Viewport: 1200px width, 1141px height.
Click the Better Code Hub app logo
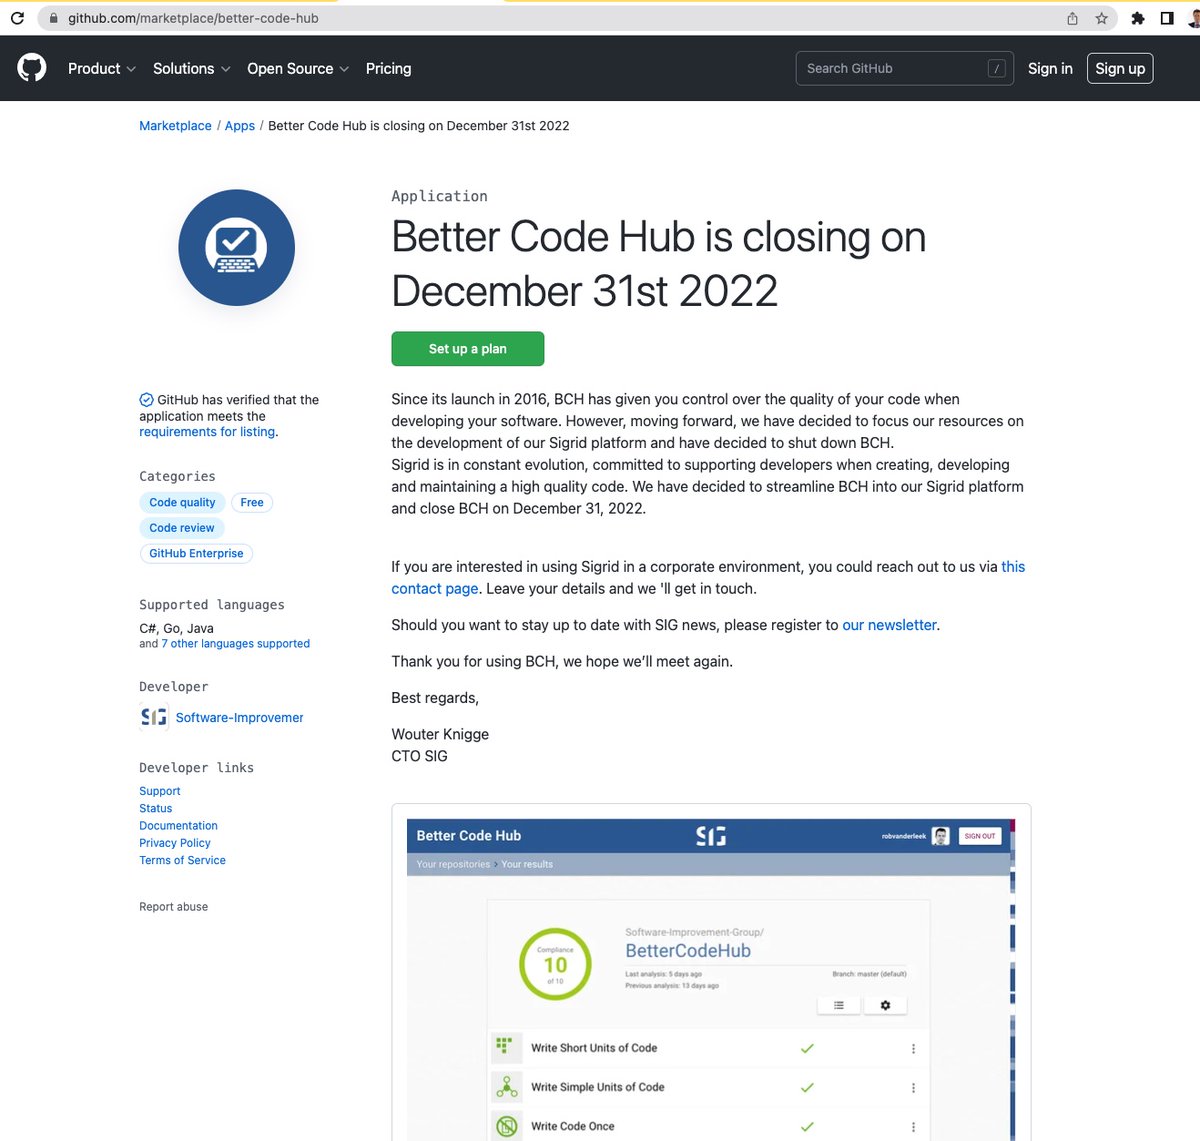(237, 247)
